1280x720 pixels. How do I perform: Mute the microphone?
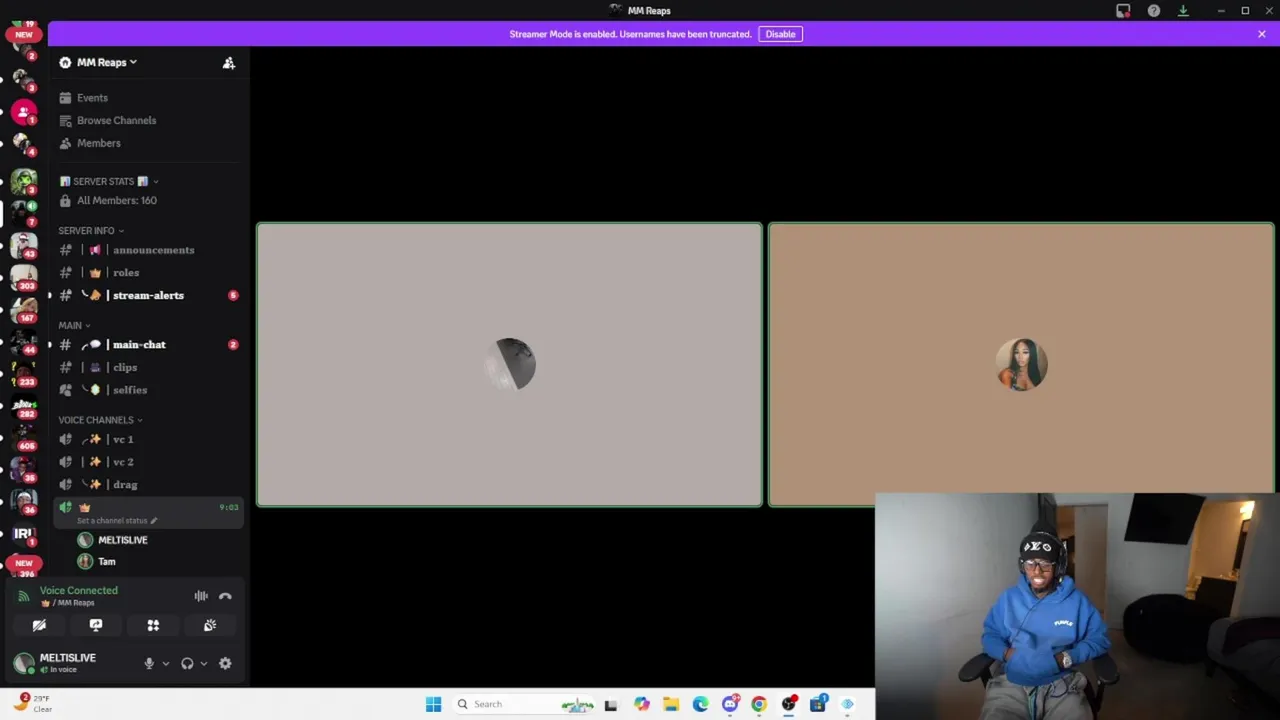(x=149, y=663)
